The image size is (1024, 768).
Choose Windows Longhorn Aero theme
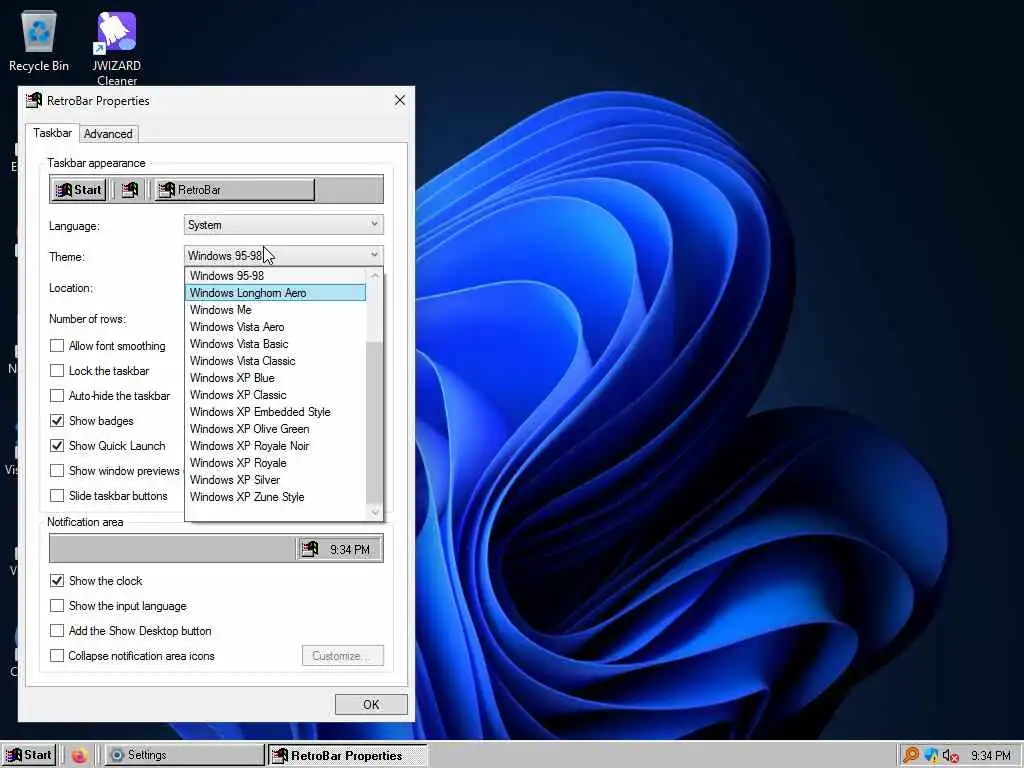coord(276,293)
